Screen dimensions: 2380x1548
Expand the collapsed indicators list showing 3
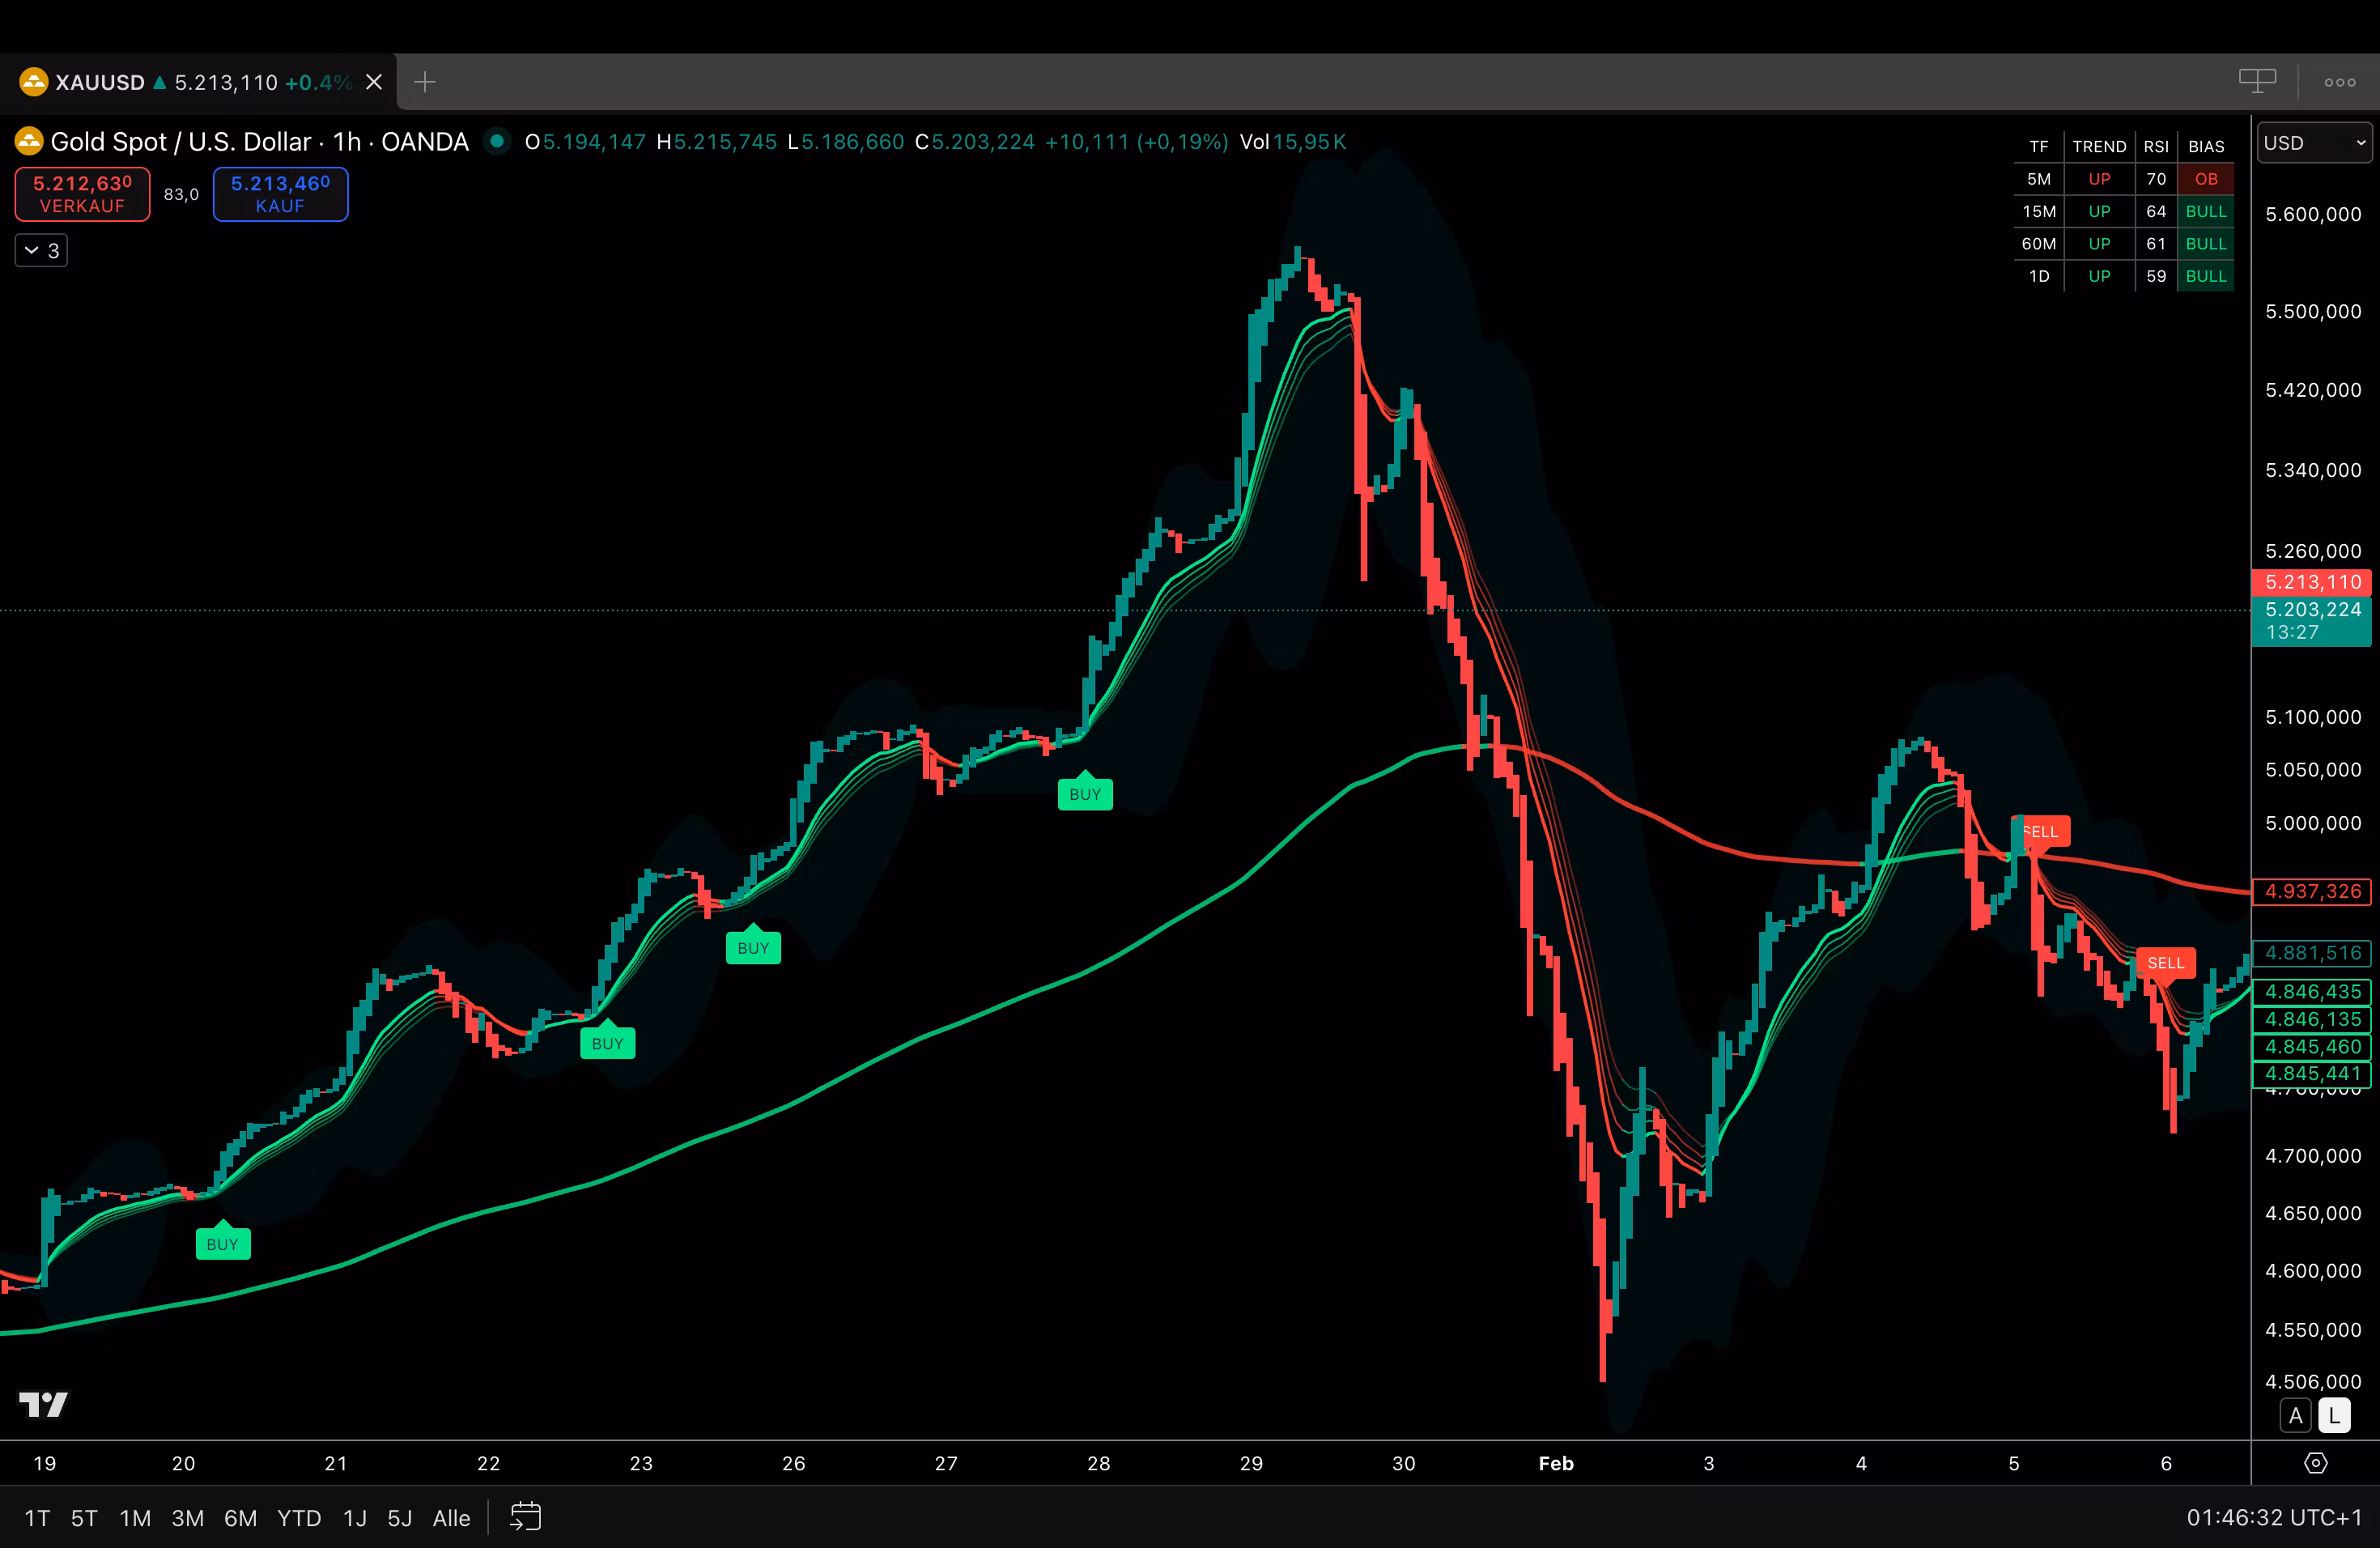(41, 250)
